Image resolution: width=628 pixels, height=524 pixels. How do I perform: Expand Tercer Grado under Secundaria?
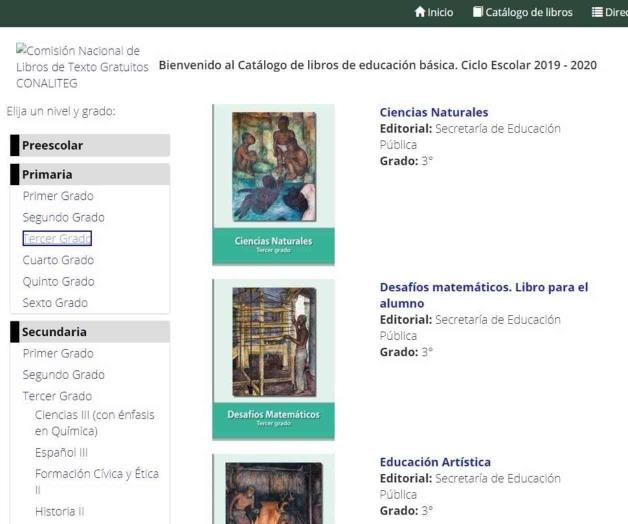click(57, 396)
